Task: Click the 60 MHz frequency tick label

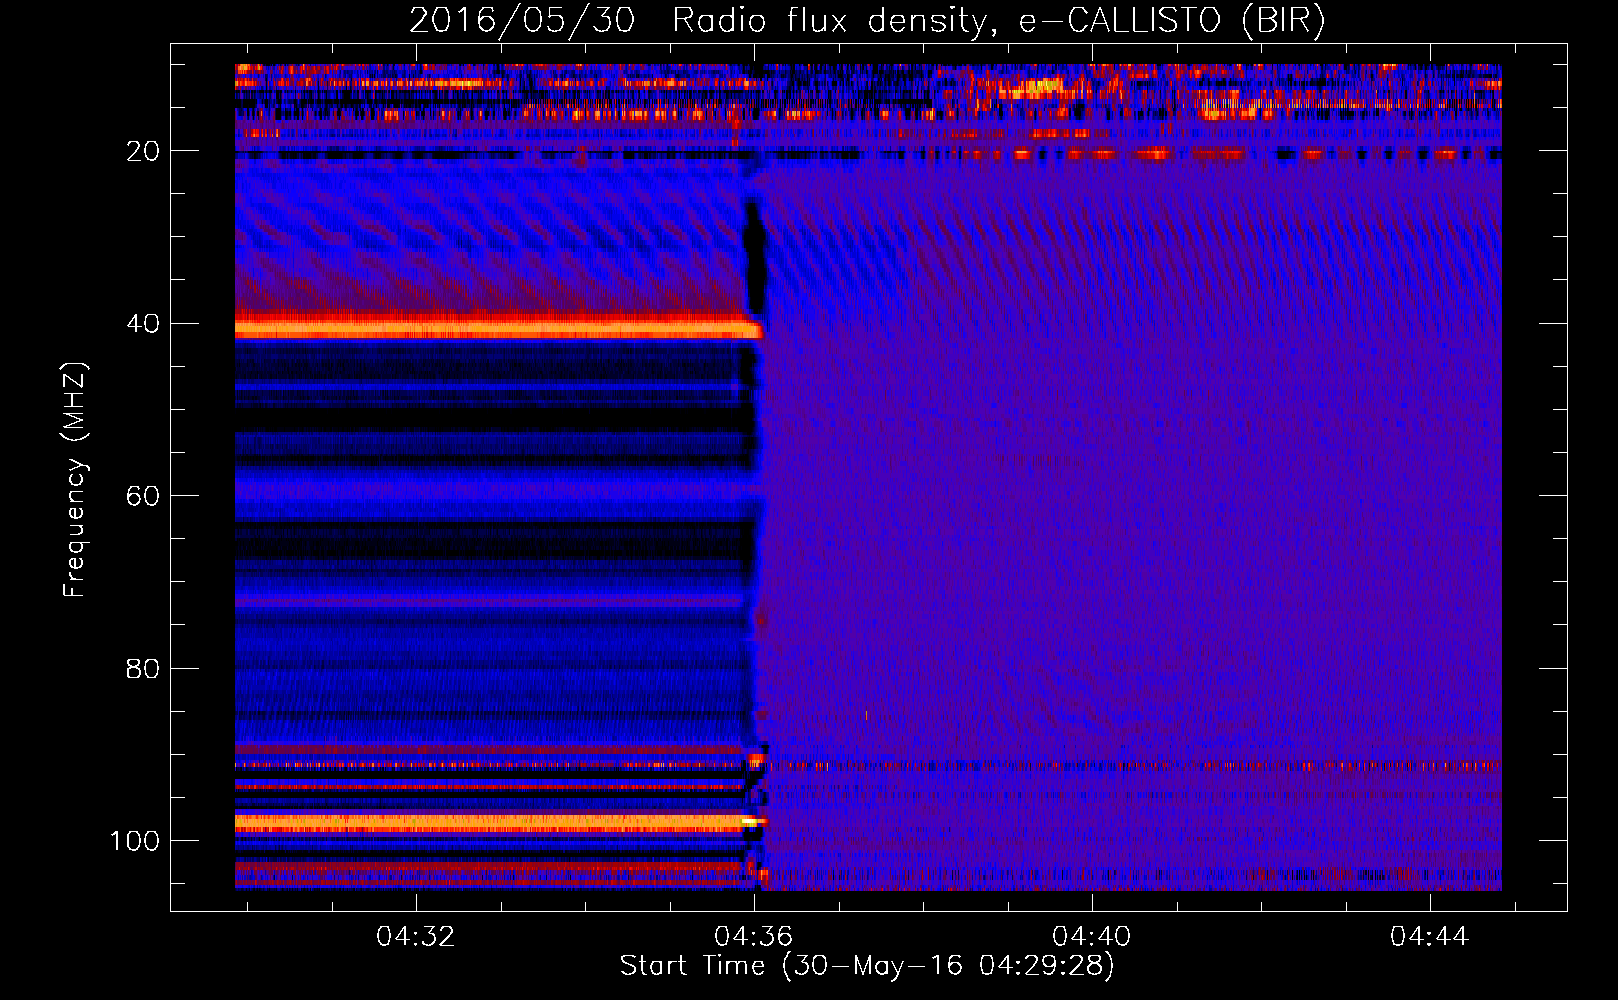Action: point(143,496)
